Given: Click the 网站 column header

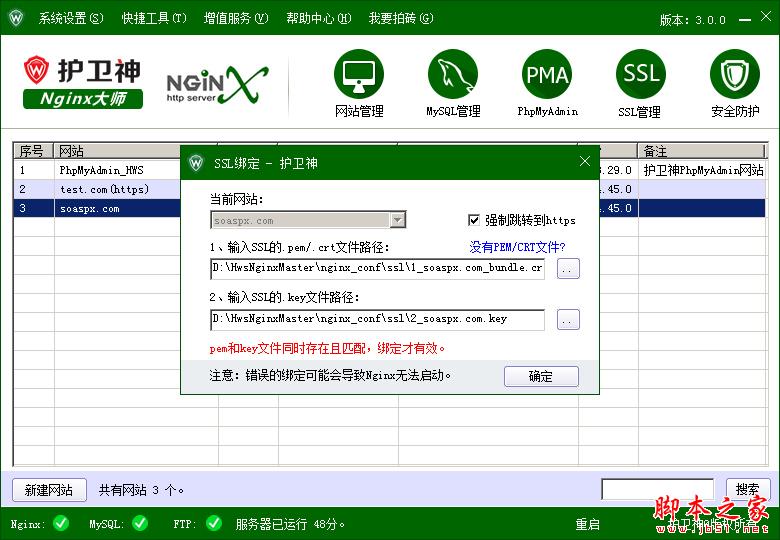Looking at the screenshot, I should point(118,151).
